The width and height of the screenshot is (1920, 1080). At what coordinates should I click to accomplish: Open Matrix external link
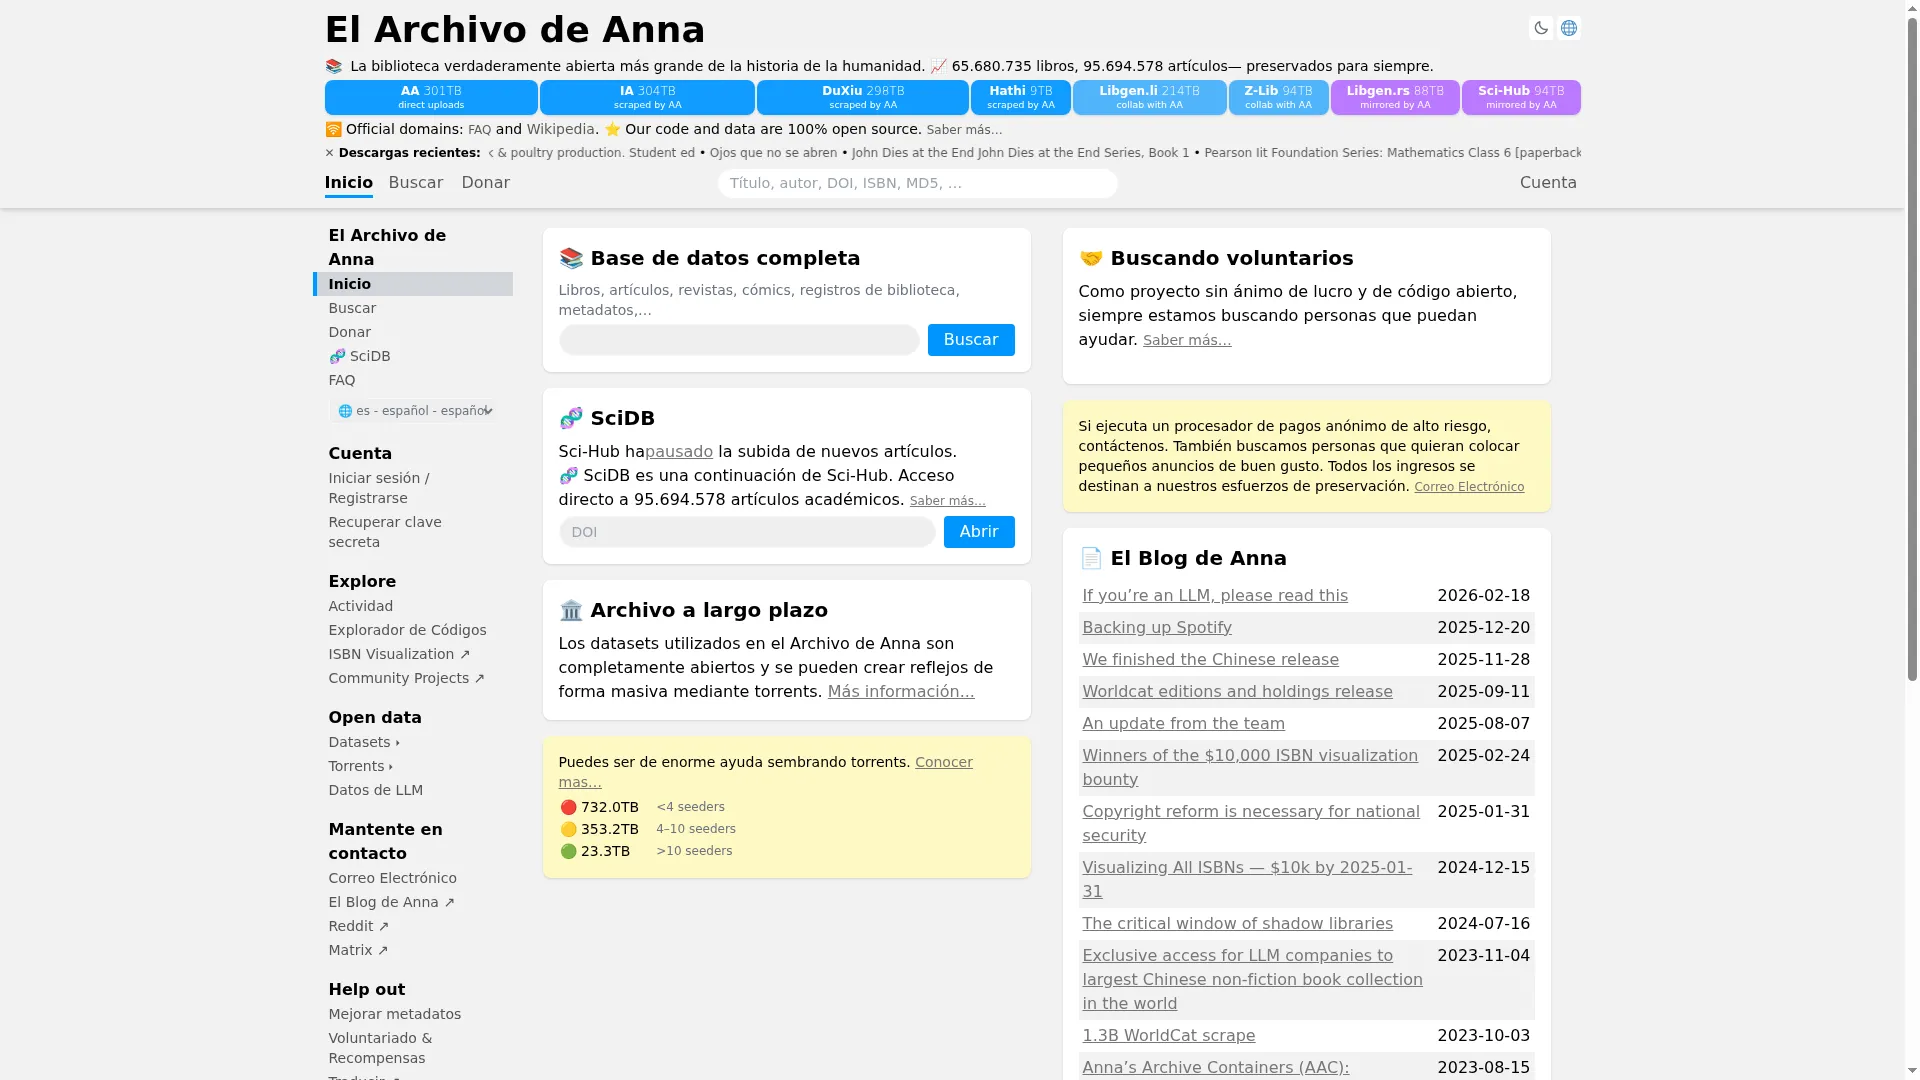[358, 950]
